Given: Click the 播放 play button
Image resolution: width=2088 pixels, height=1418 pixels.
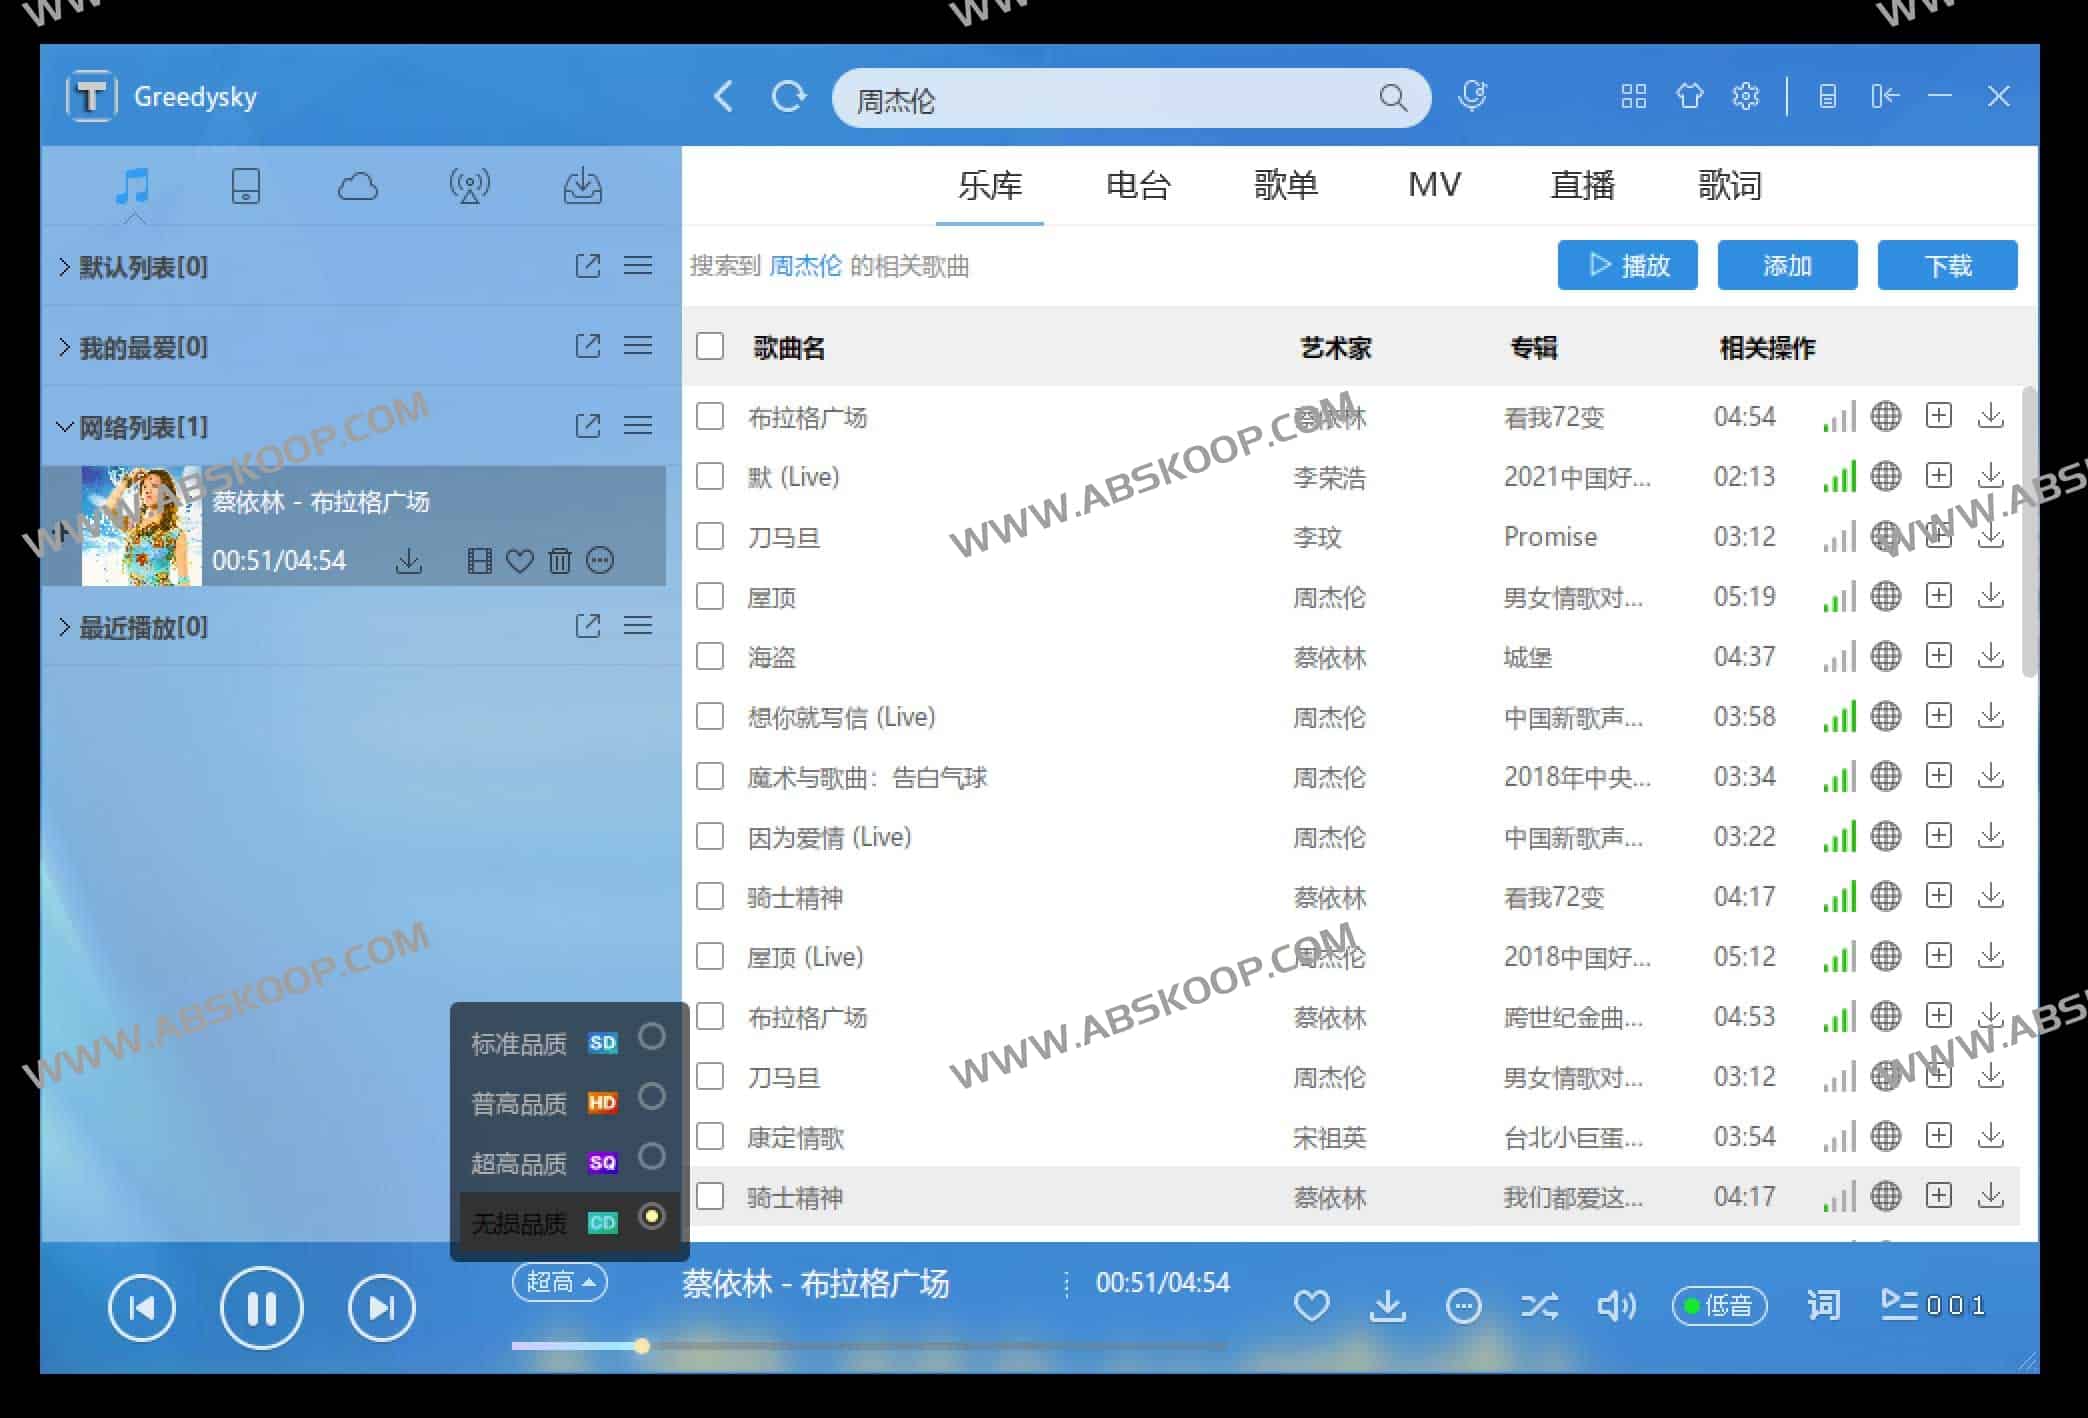Looking at the screenshot, I should [x=1627, y=265].
